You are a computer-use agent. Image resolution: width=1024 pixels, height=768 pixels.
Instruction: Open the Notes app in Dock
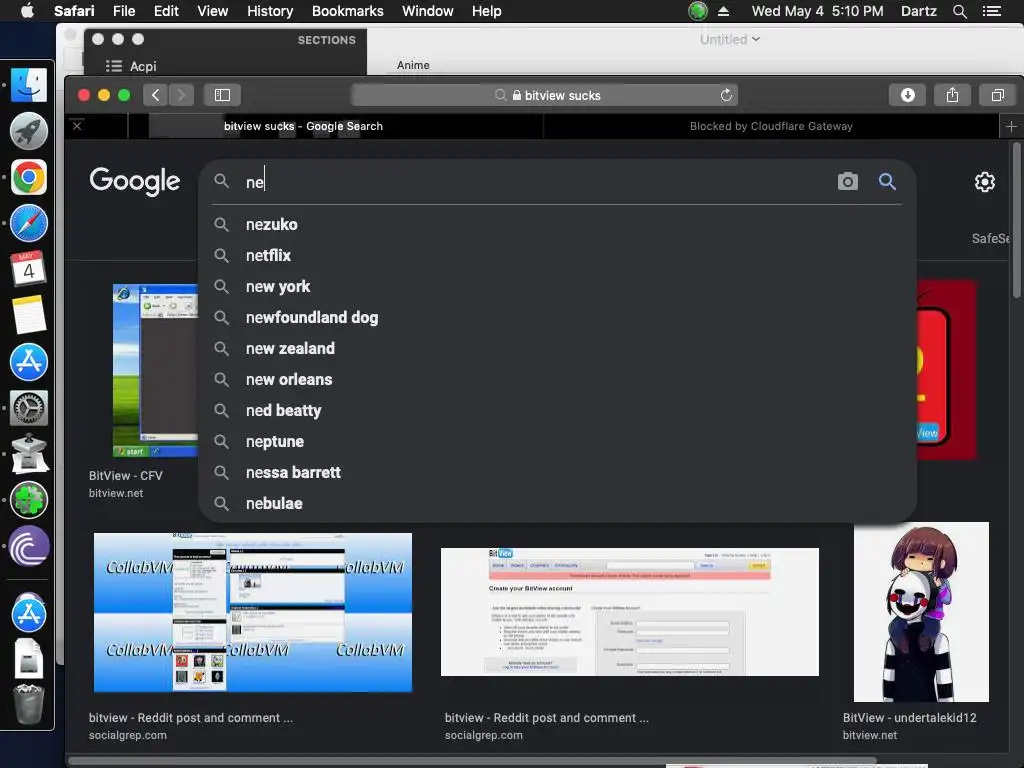click(x=29, y=315)
